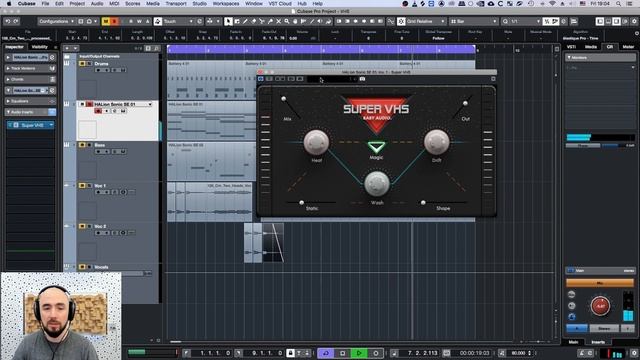Screen dimensions: 640x360
Task: Toggle the purple Cycle loop button
Action: coord(326,353)
